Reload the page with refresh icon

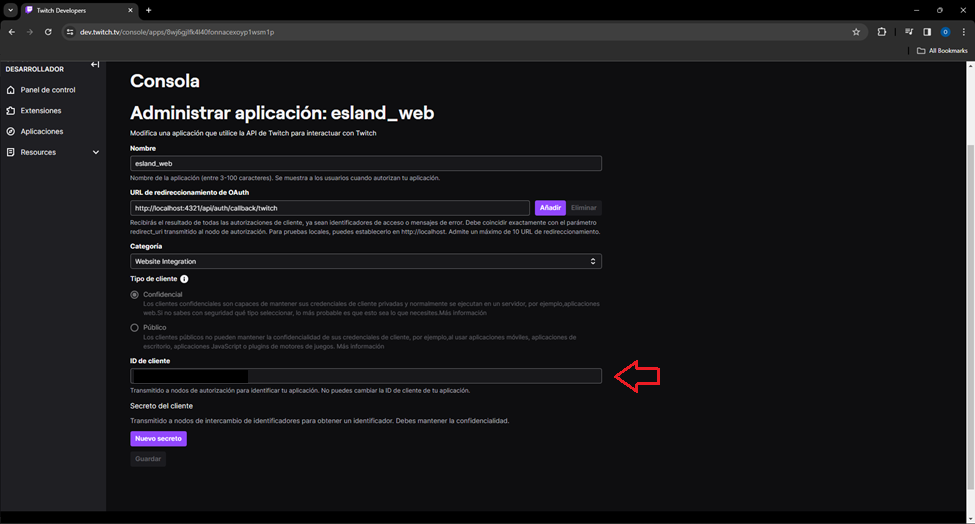click(48, 32)
